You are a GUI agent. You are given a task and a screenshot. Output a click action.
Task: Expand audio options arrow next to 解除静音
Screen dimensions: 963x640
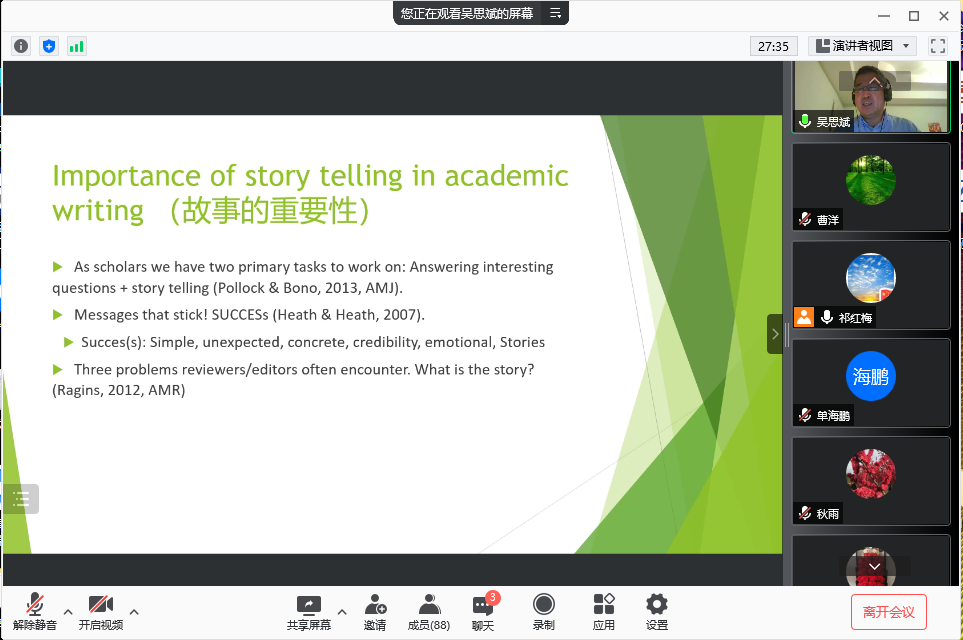[x=68, y=612]
